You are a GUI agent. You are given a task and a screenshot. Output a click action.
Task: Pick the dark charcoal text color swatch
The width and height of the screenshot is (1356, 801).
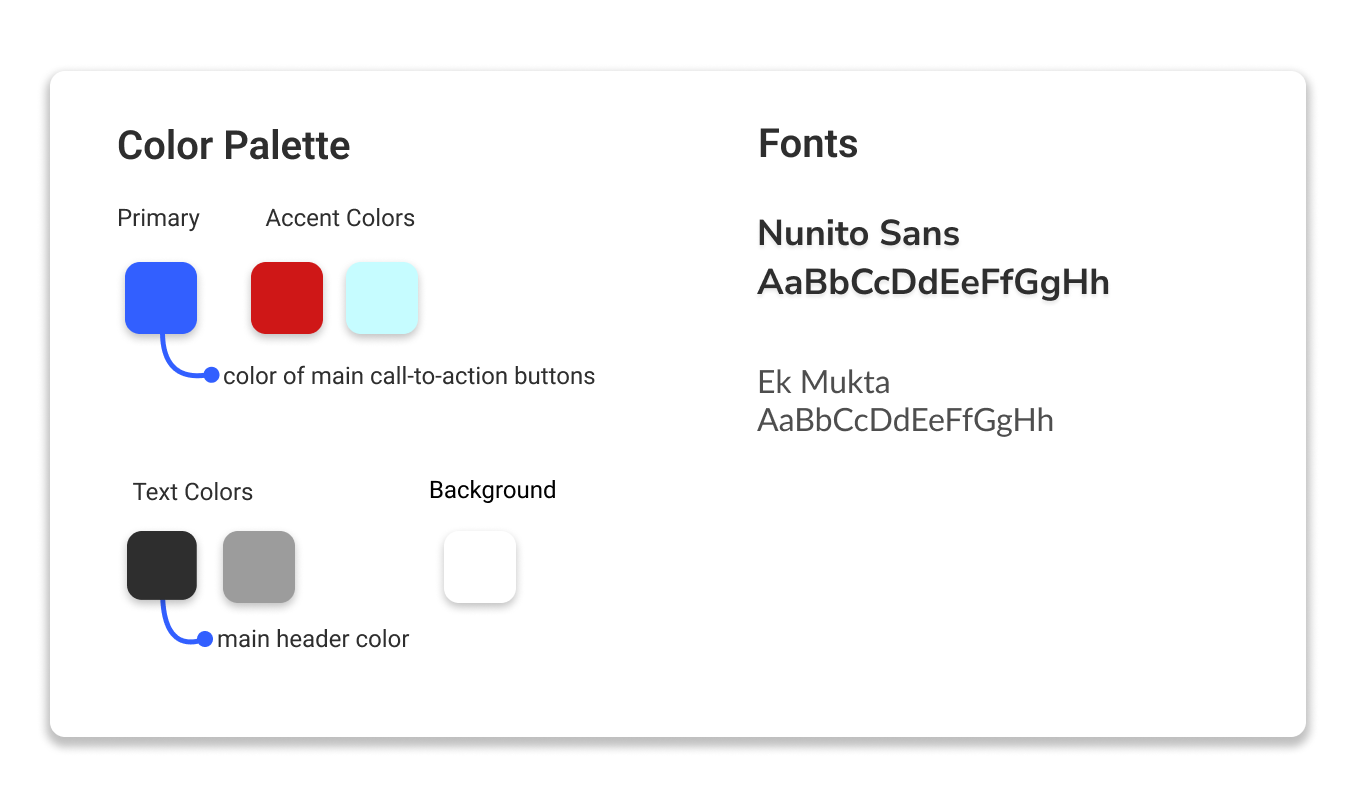162,565
